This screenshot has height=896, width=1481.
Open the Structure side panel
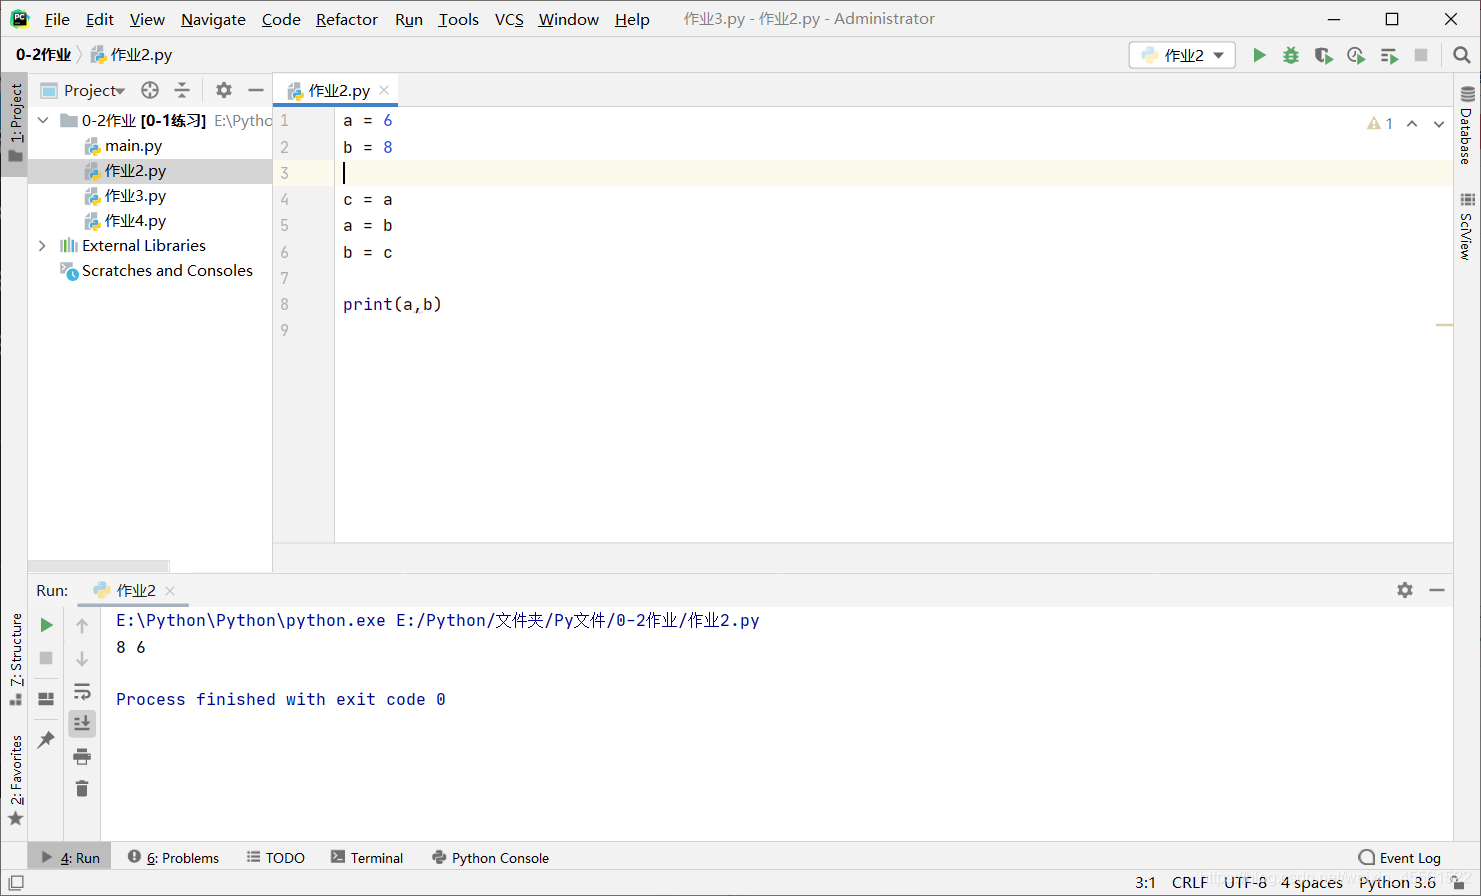click(x=16, y=659)
